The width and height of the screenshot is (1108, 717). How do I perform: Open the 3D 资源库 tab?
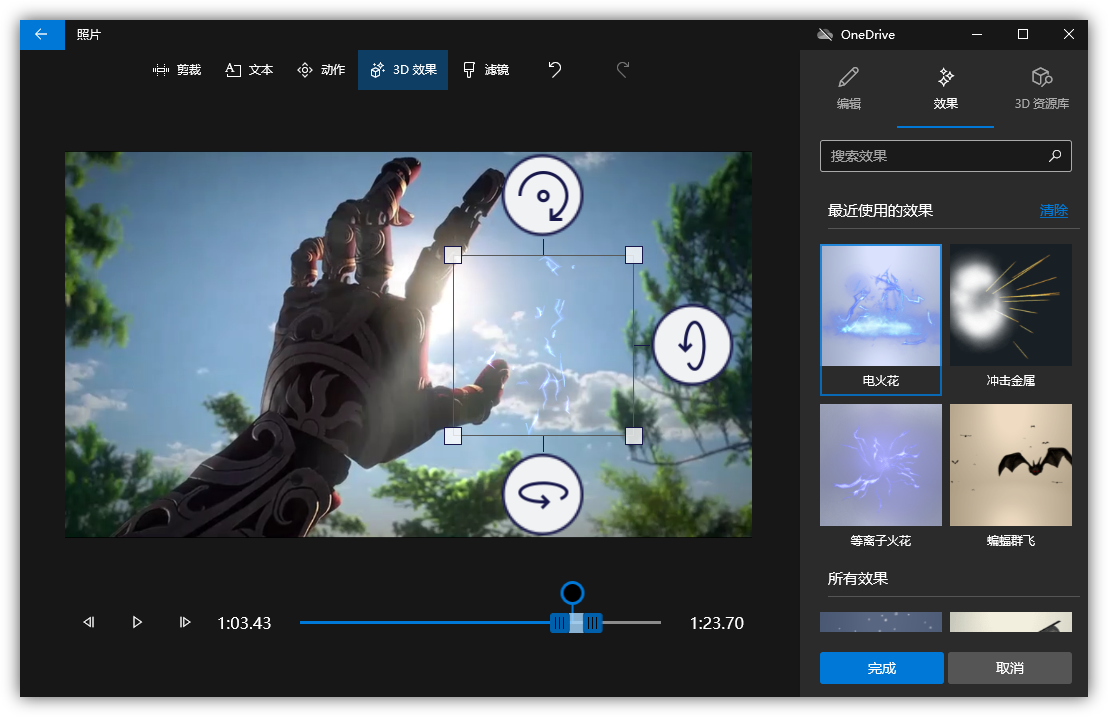(x=1042, y=89)
